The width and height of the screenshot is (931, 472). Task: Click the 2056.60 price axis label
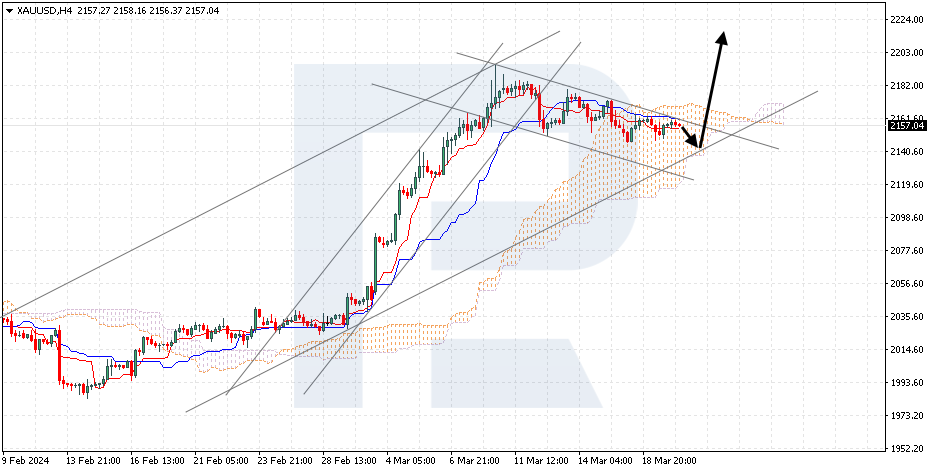pos(907,284)
